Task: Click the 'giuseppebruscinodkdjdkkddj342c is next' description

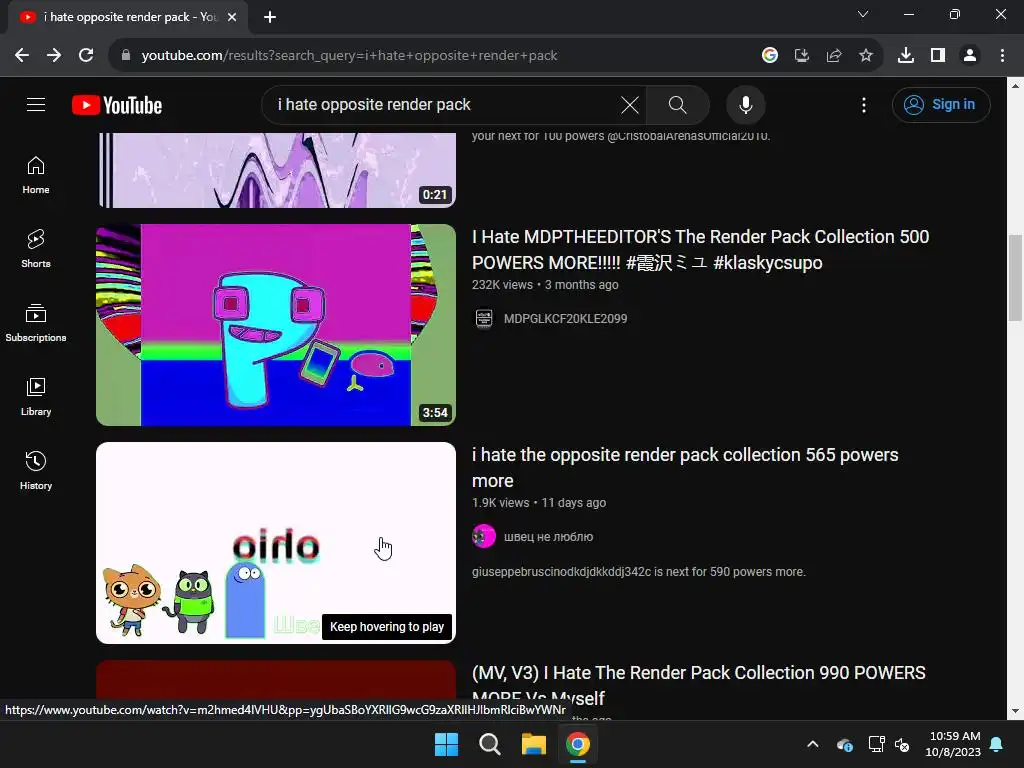Action: (x=639, y=571)
